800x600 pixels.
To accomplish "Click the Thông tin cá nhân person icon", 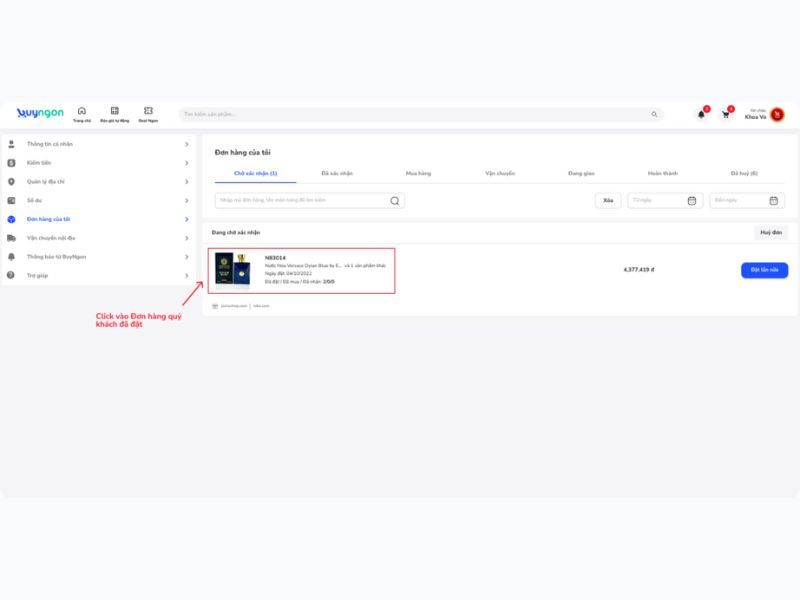I will pos(11,144).
